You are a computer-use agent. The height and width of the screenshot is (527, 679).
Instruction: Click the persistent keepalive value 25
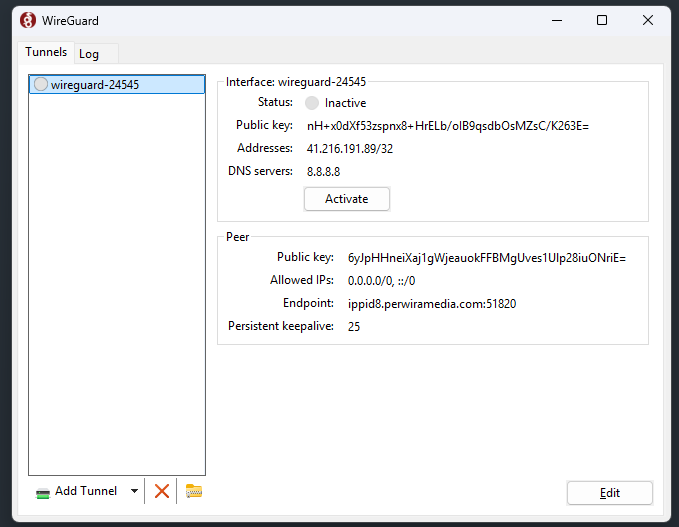click(354, 327)
